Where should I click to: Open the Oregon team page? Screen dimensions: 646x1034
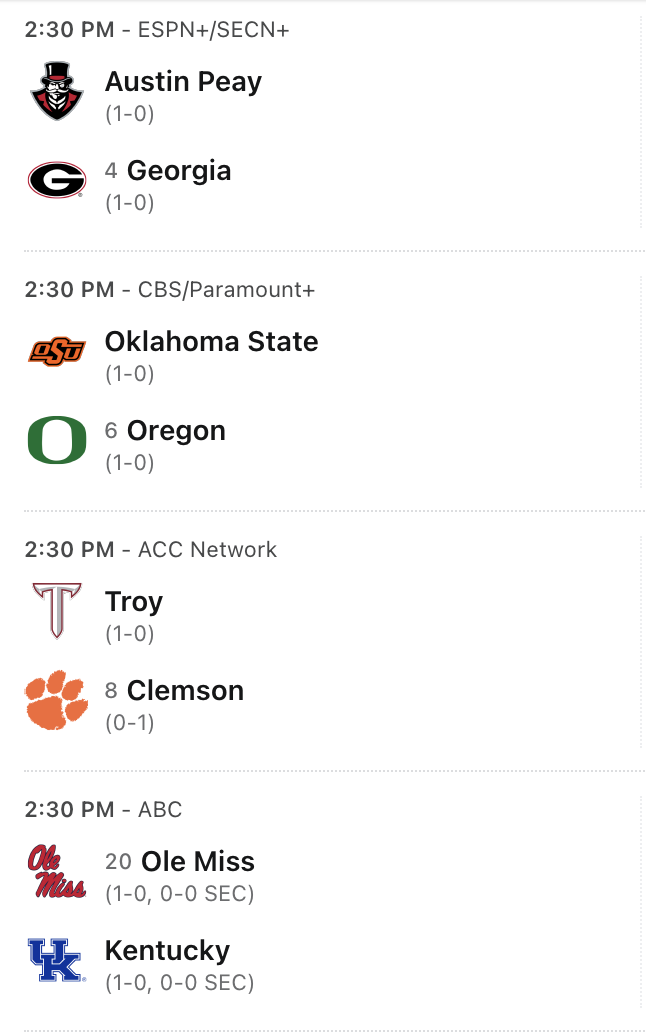[176, 431]
